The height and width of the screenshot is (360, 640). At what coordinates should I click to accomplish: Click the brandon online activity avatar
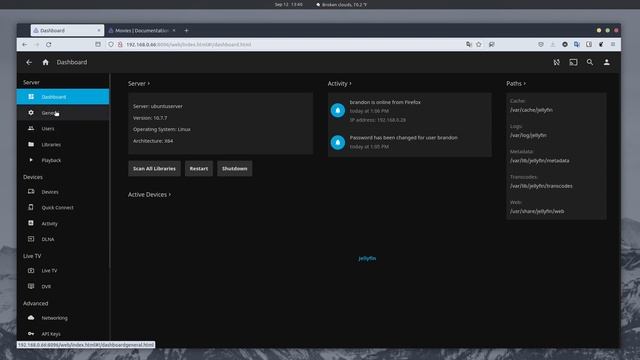click(x=338, y=110)
